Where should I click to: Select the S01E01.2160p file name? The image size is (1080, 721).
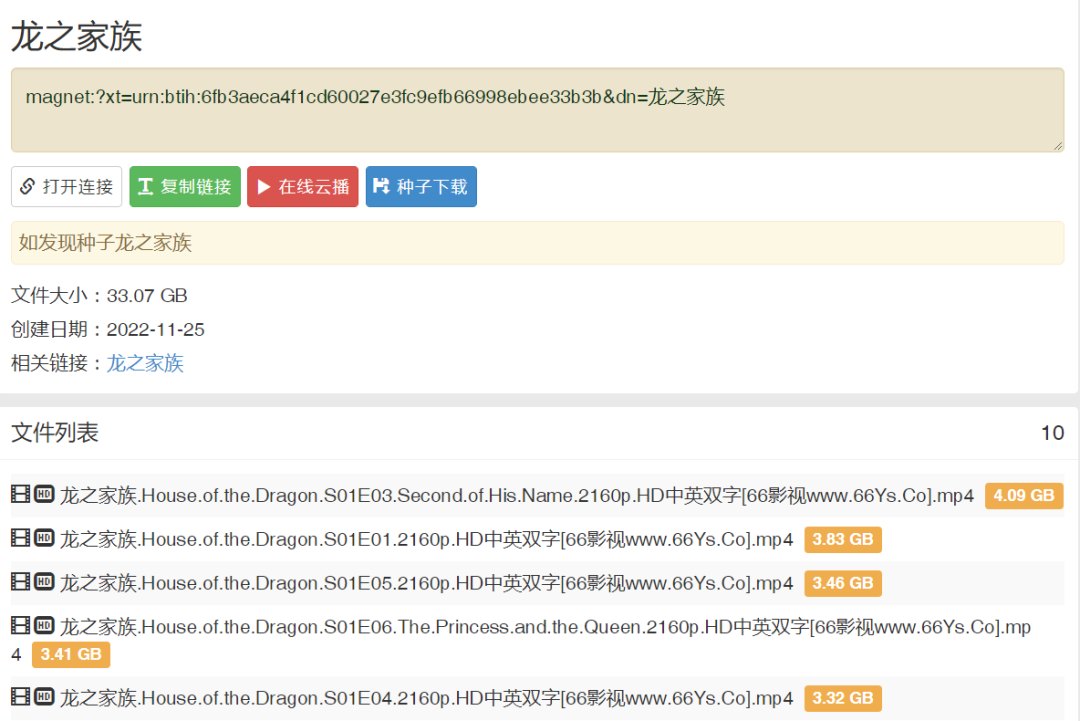[x=426, y=539]
